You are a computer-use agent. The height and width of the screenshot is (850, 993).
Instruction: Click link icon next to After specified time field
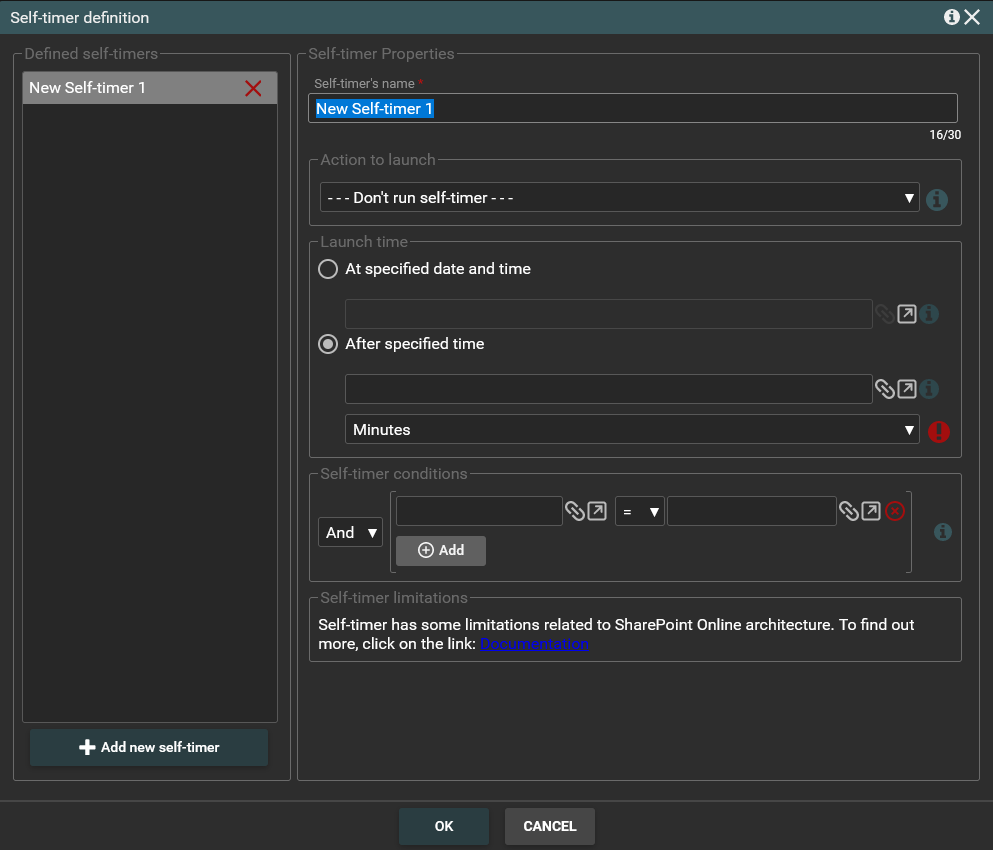[x=884, y=389]
